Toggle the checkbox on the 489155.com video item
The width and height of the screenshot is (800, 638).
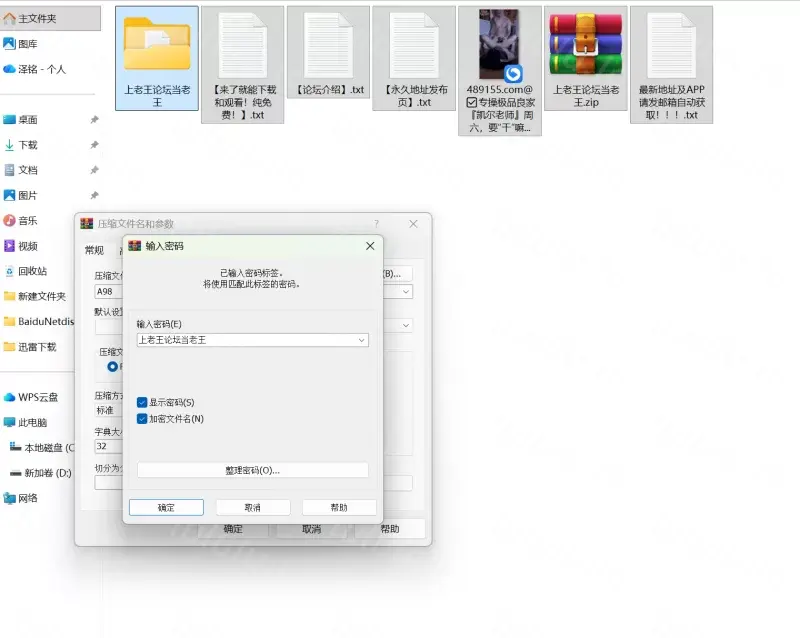(472, 103)
